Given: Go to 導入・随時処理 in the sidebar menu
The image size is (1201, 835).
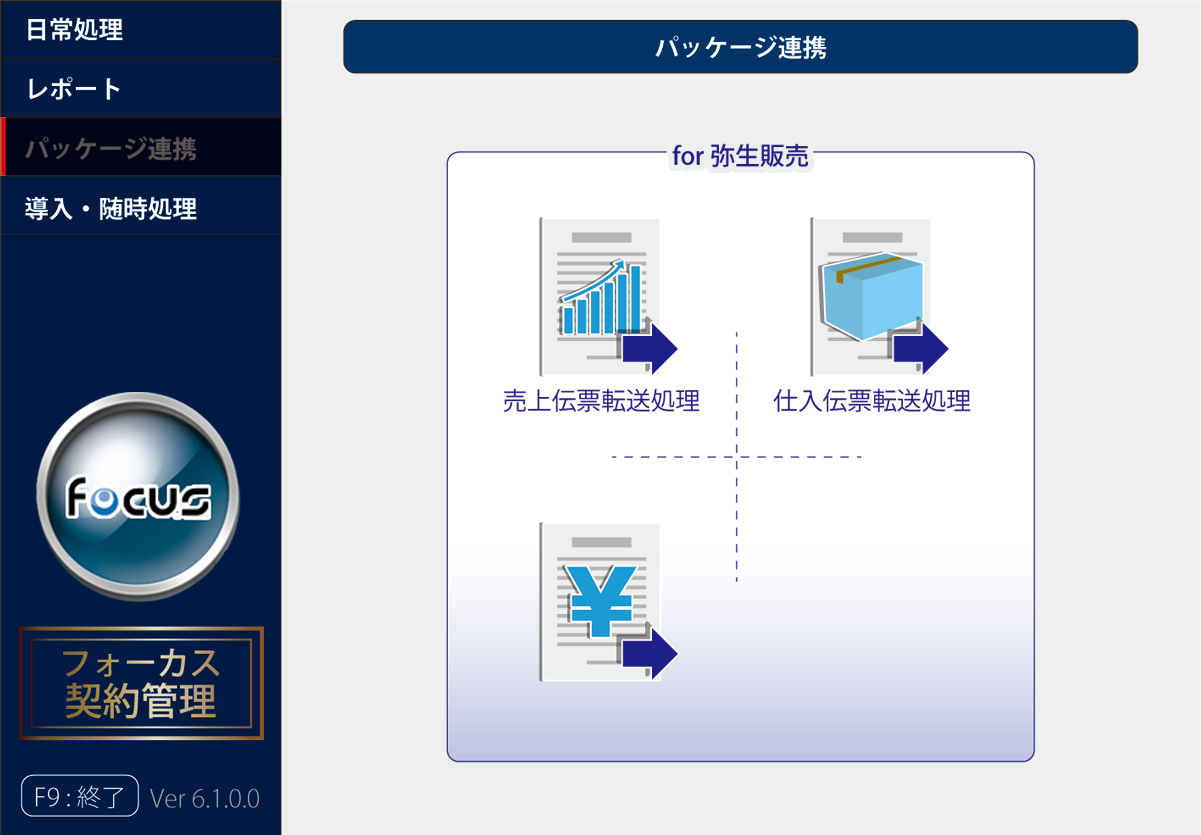Looking at the screenshot, I should click(141, 208).
